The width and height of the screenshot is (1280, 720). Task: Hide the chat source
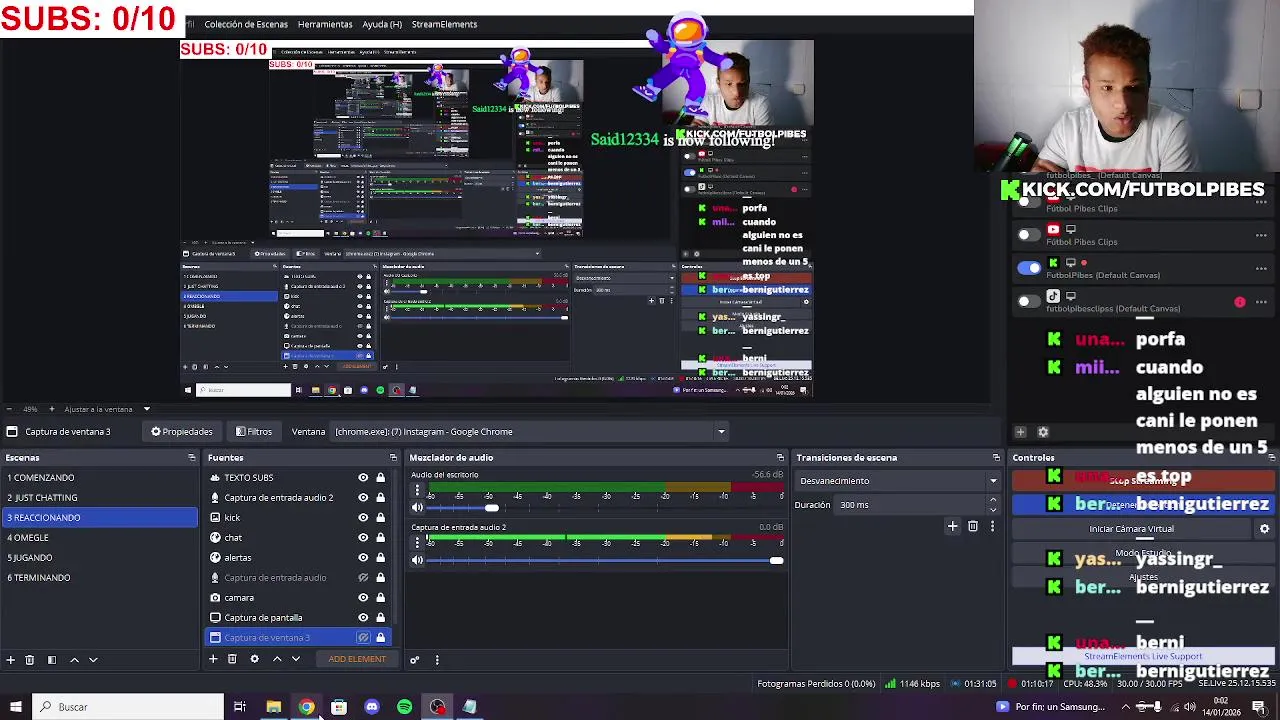coord(363,537)
